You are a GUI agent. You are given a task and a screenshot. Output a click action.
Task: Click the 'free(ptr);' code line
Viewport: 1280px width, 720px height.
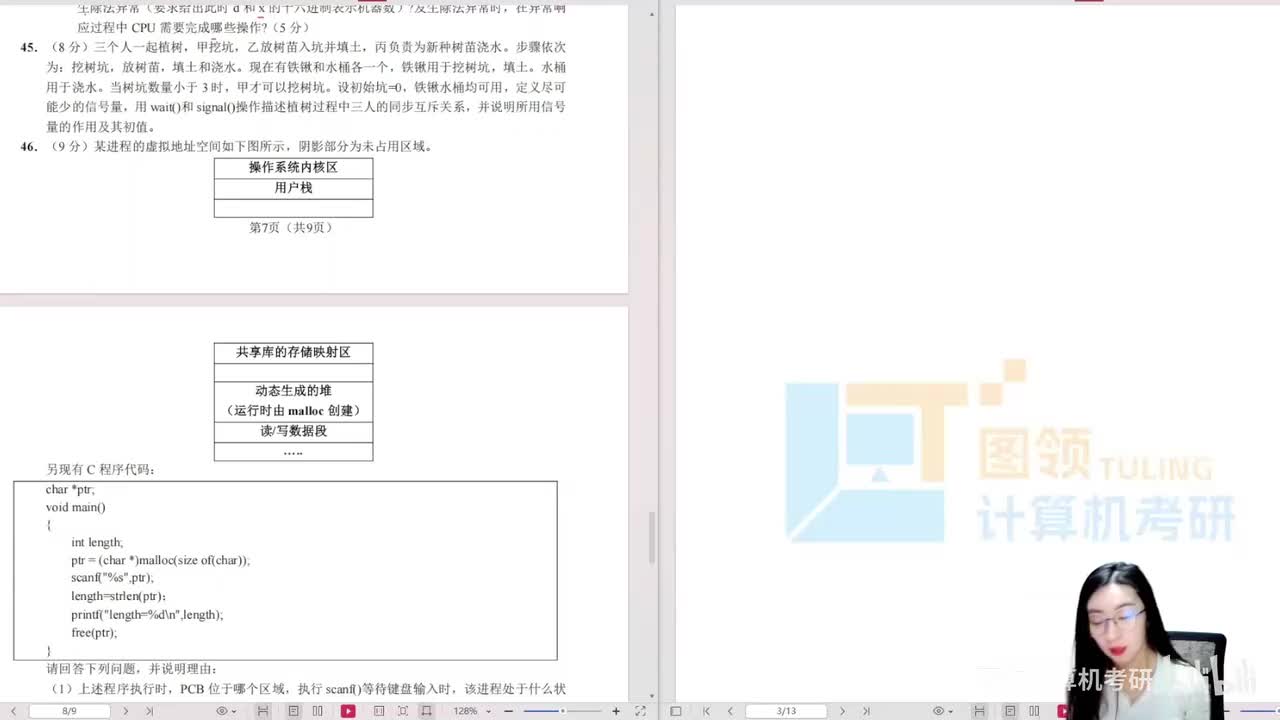[94, 632]
